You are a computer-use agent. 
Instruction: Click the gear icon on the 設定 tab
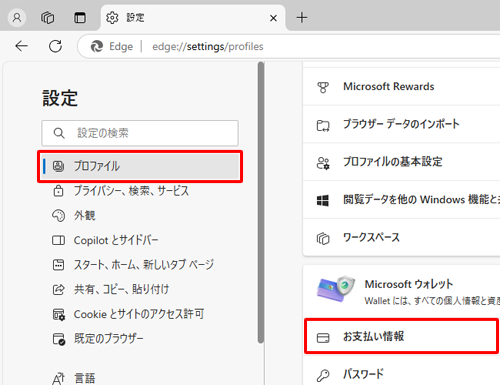(x=112, y=17)
